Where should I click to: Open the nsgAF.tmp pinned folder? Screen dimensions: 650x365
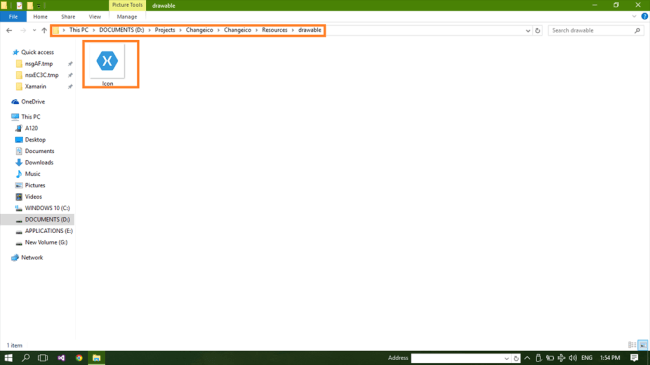point(39,64)
